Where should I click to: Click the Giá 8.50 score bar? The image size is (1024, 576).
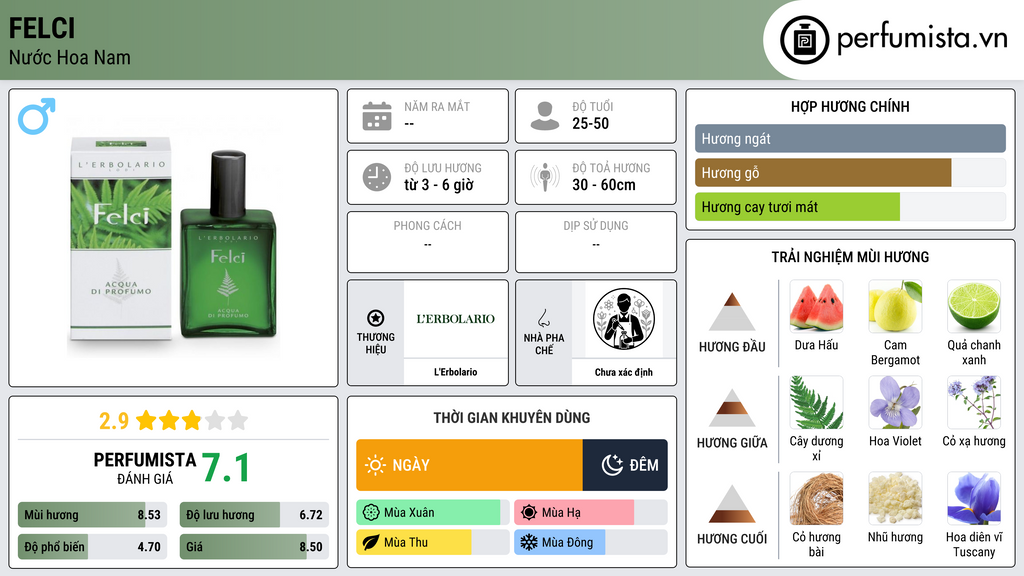point(254,547)
